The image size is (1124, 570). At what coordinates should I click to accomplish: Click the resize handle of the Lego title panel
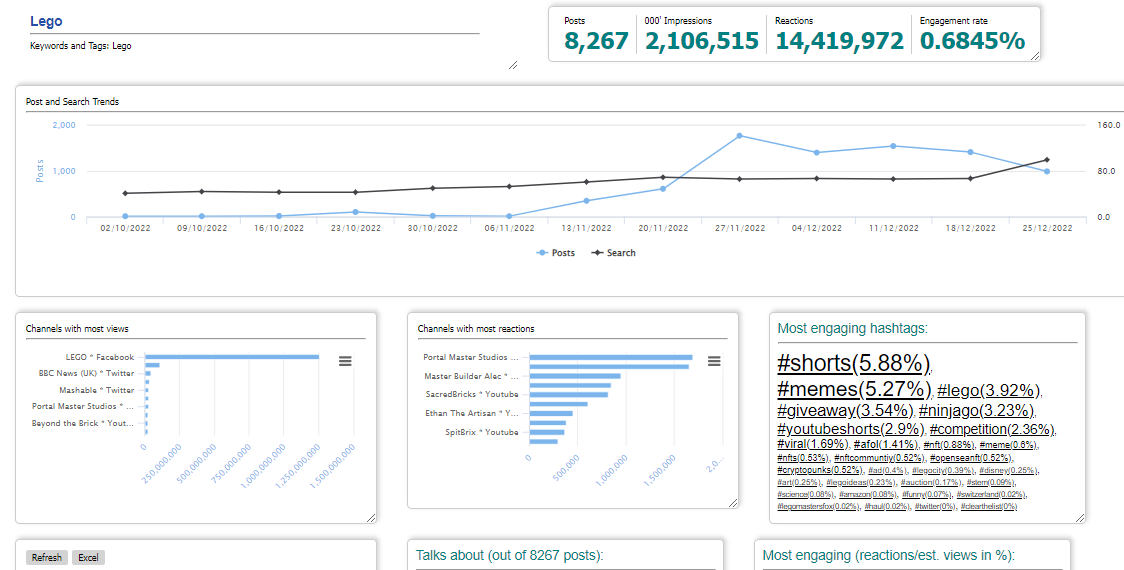pos(513,65)
